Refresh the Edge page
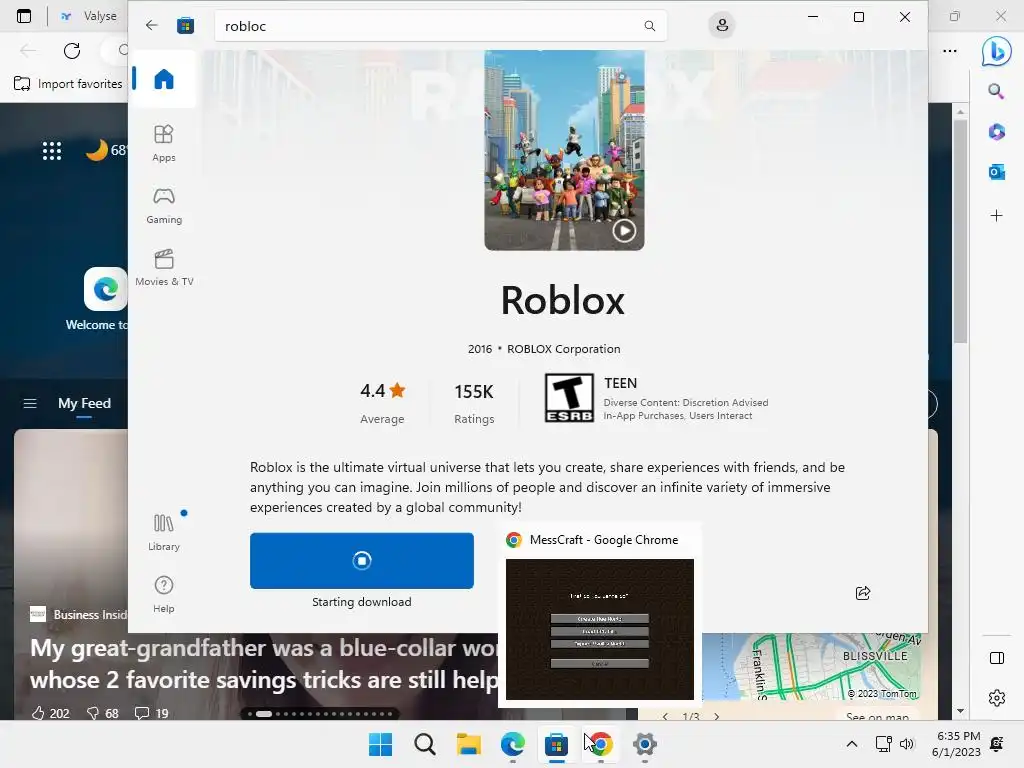The height and width of the screenshot is (768, 1024). (72, 50)
